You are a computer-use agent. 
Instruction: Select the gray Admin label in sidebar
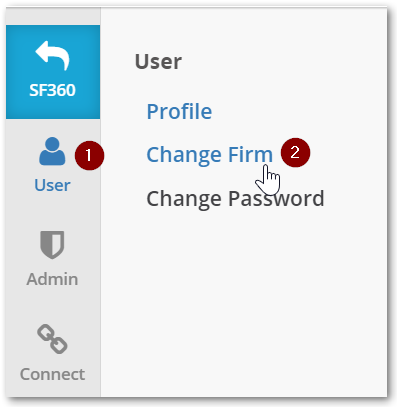pos(52,279)
